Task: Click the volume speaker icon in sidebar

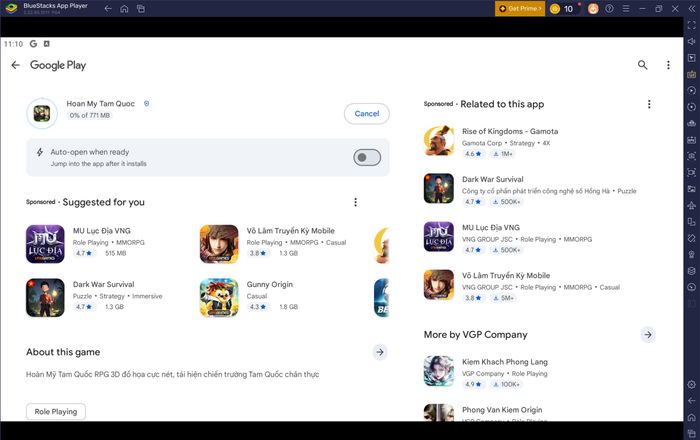Action: pos(692,42)
